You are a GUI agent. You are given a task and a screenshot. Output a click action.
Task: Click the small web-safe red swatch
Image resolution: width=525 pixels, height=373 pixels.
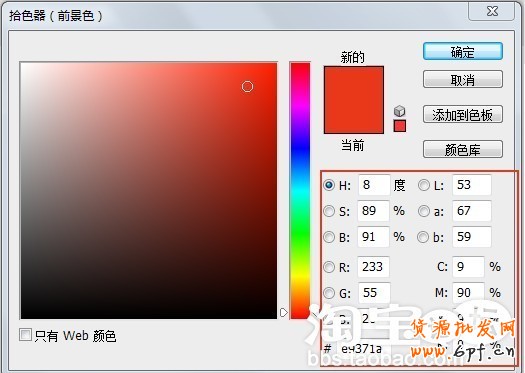click(399, 126)
